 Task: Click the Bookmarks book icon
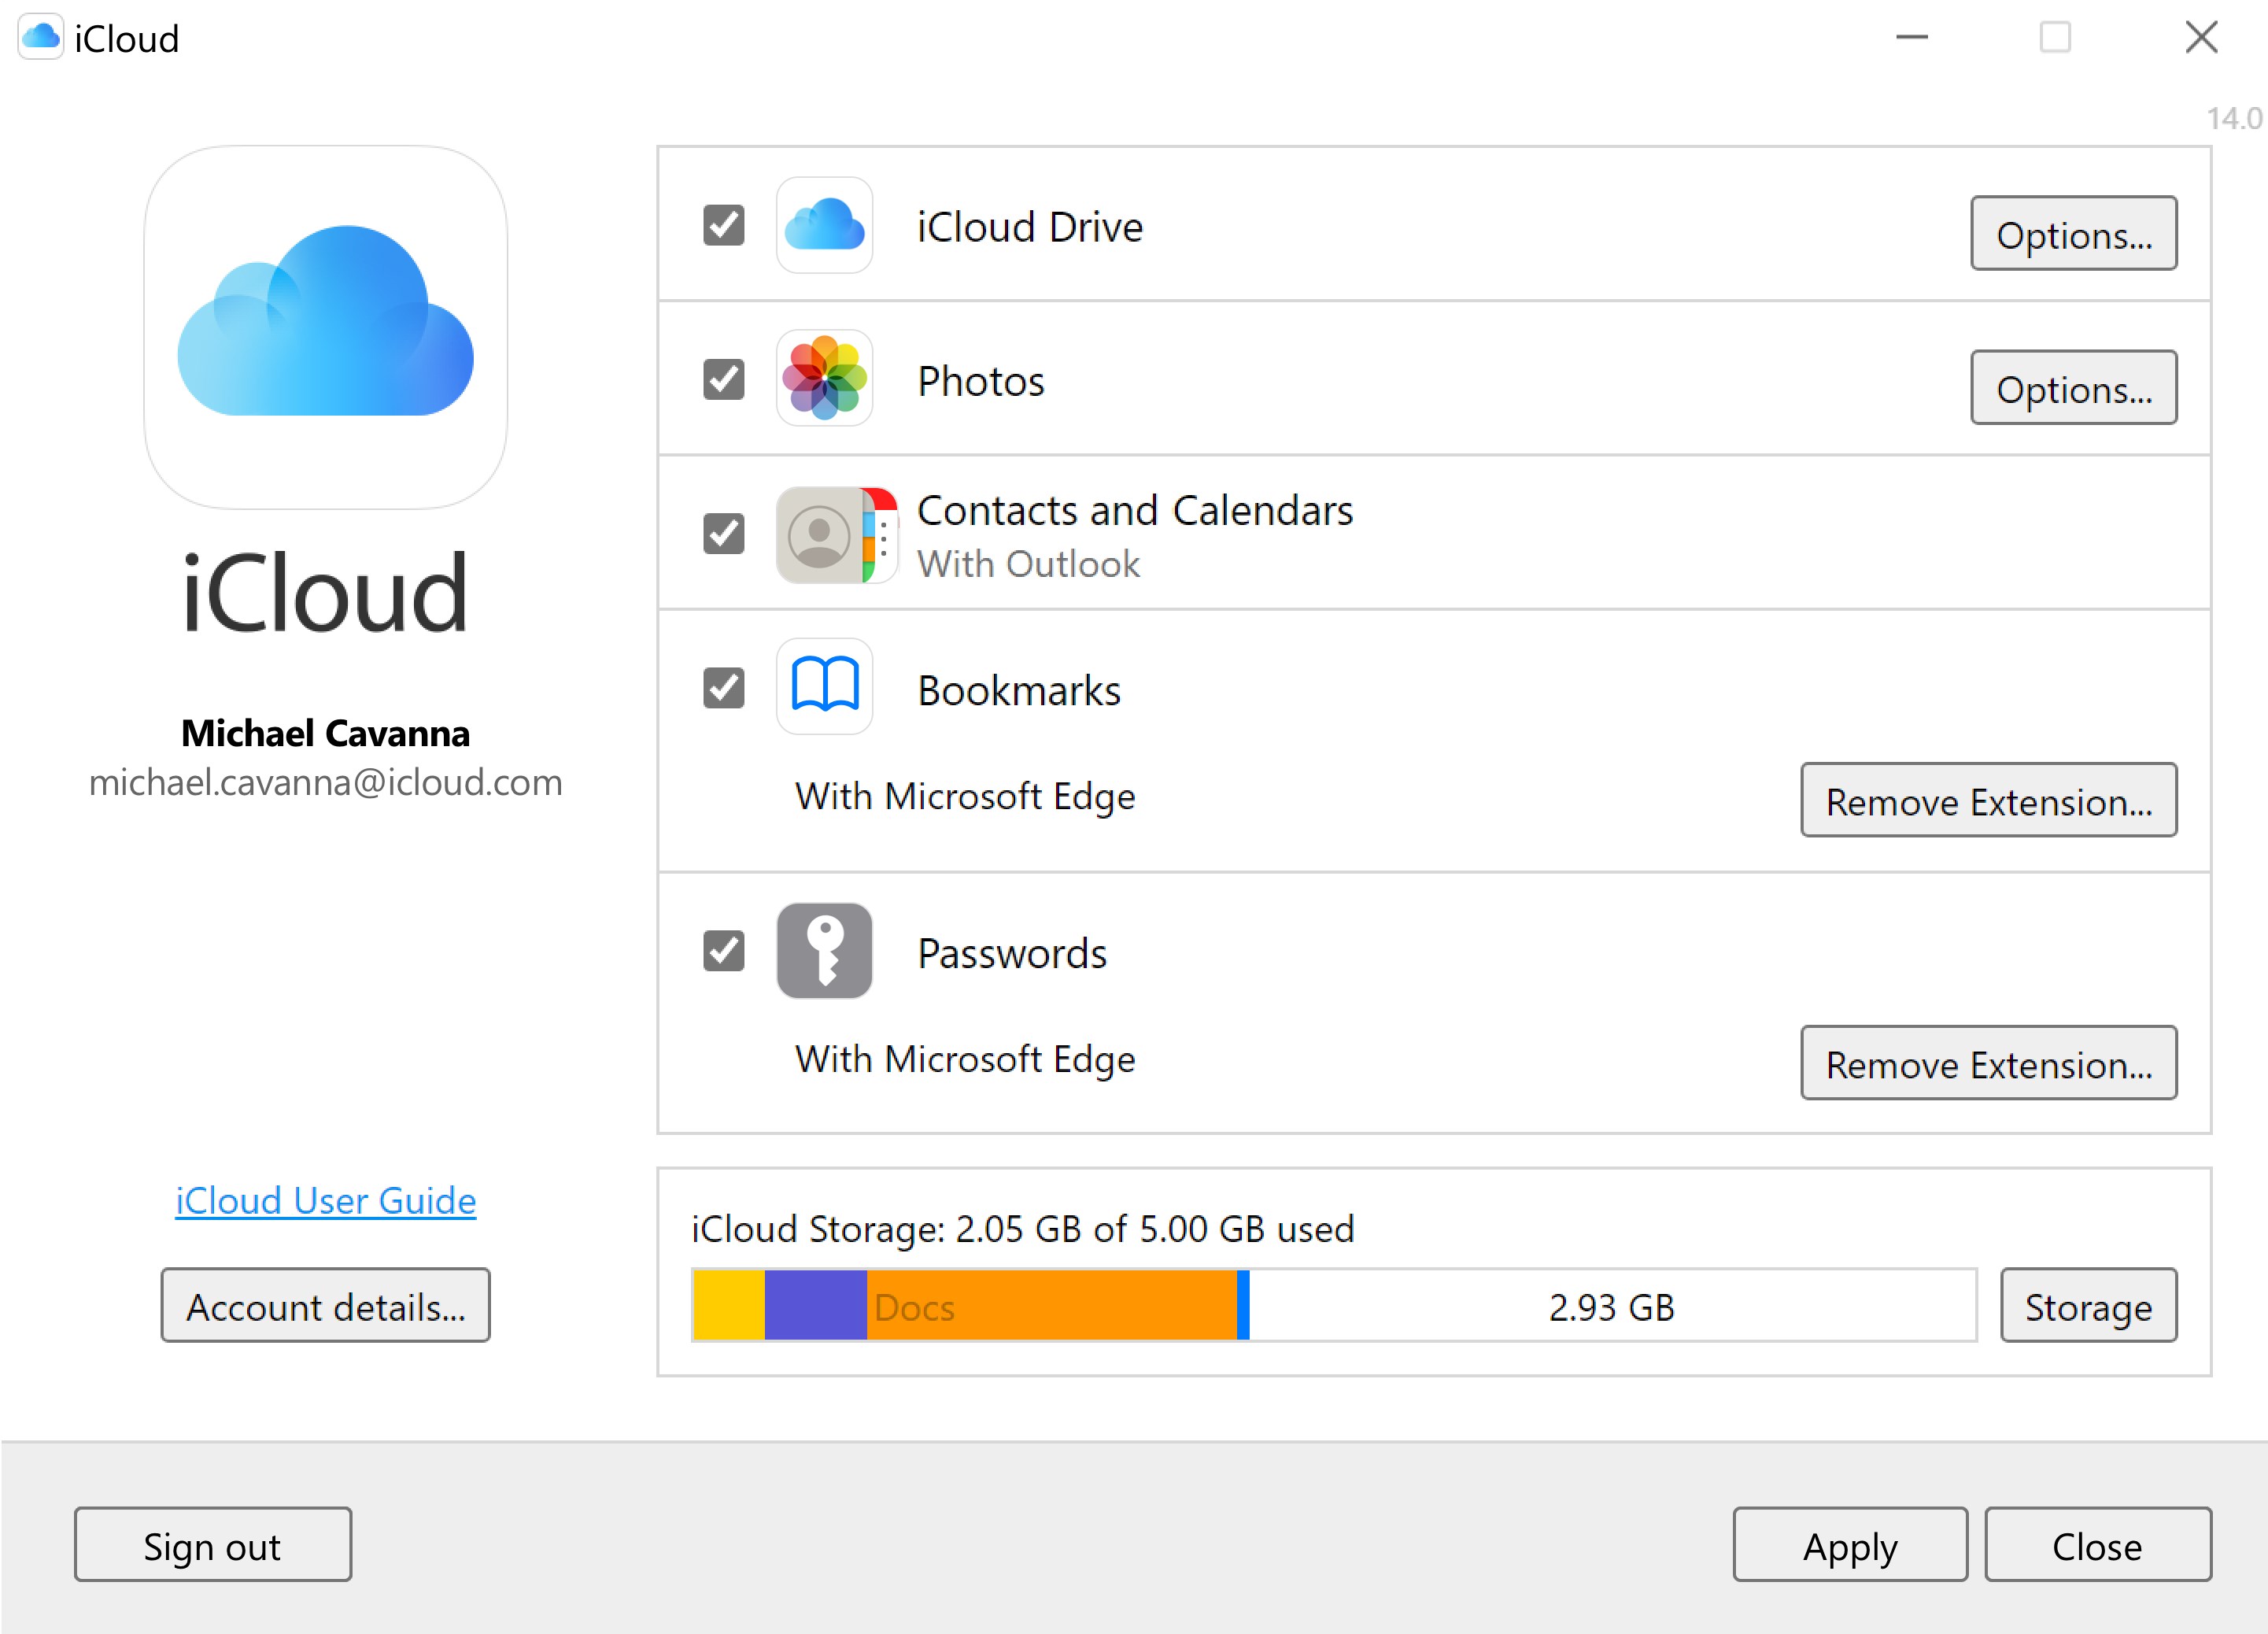(x=824, y=688)
